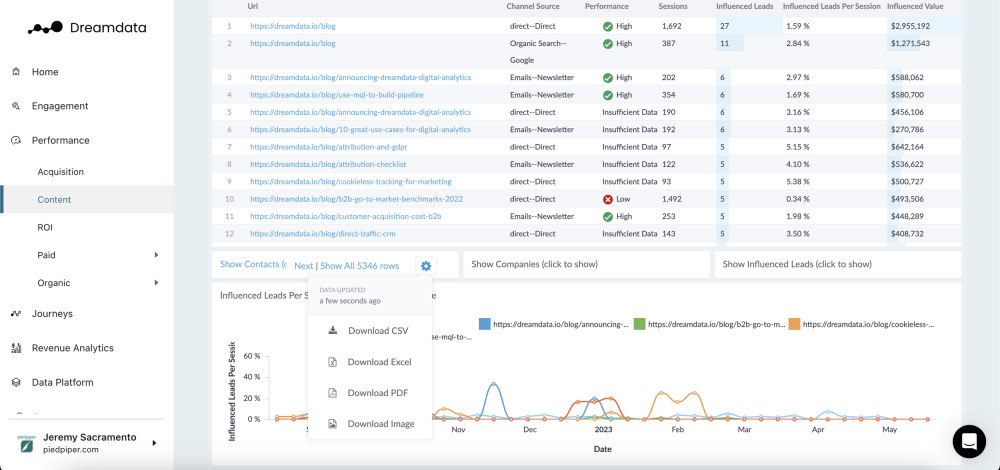Open the chat widget bubble
This screenshot has height=470, width=1000.
click(x=969, y=441)
